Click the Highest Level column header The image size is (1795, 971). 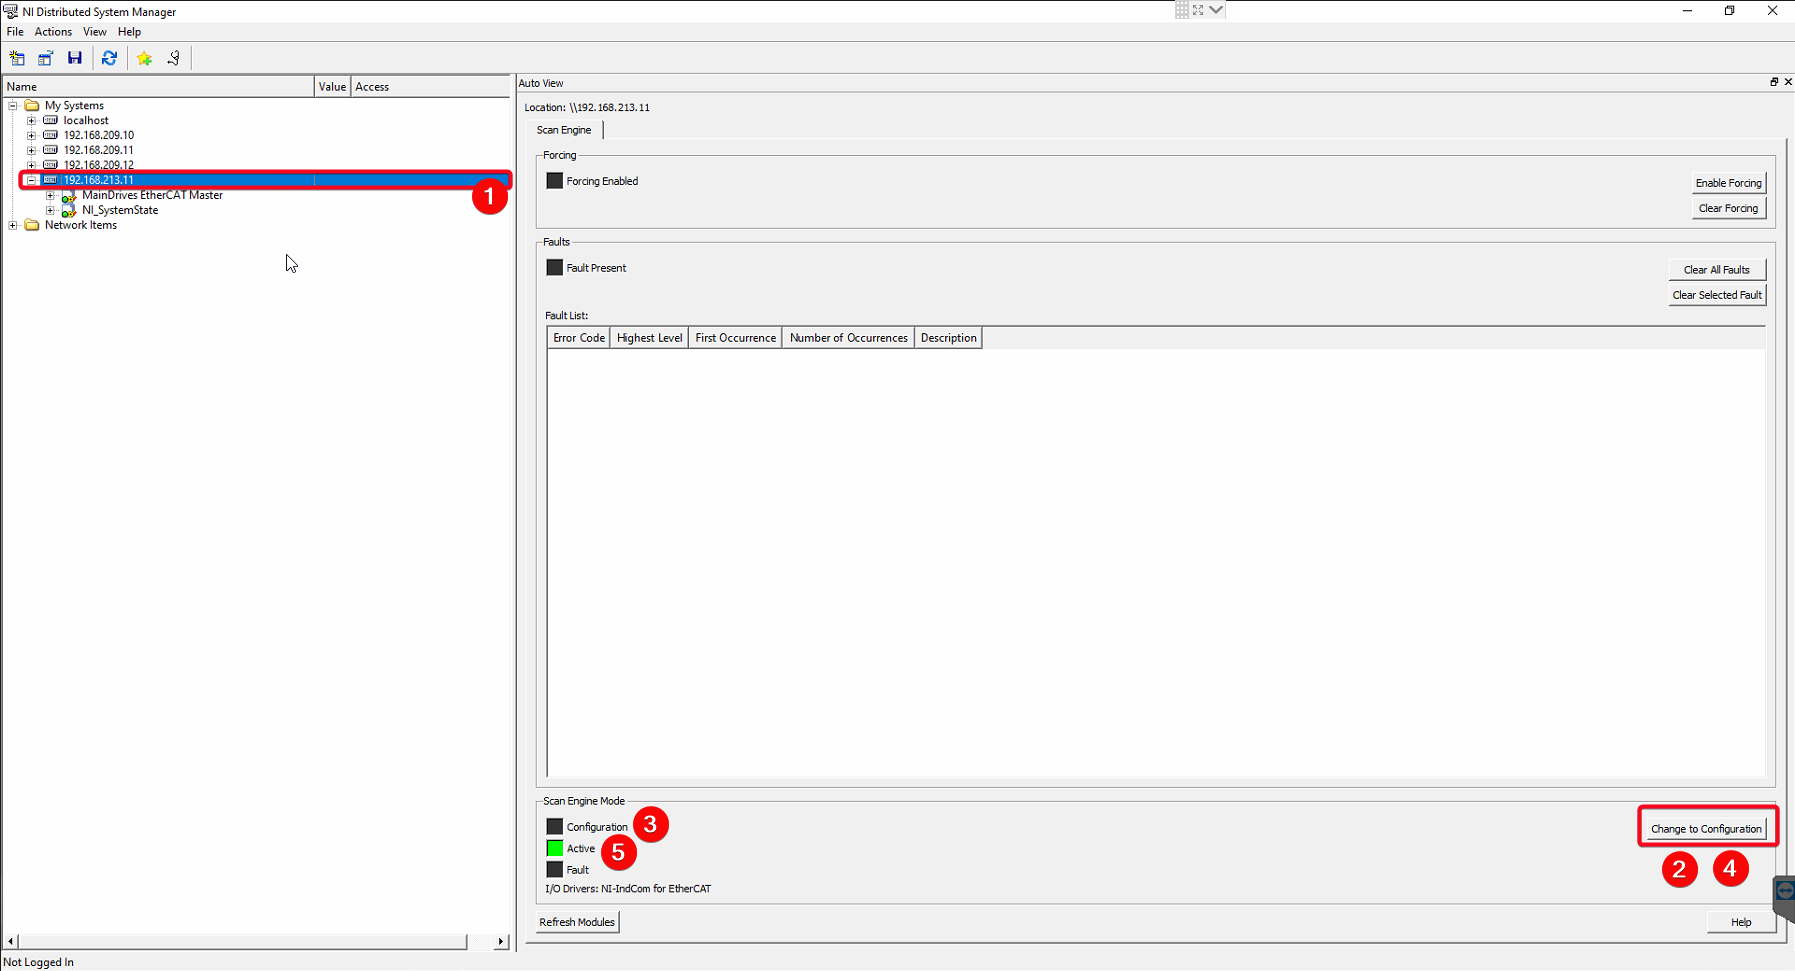(650, 338)
